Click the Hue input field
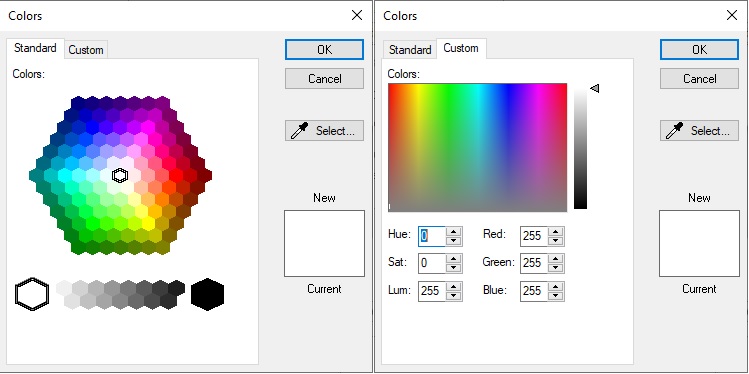 tap(432, 236)
